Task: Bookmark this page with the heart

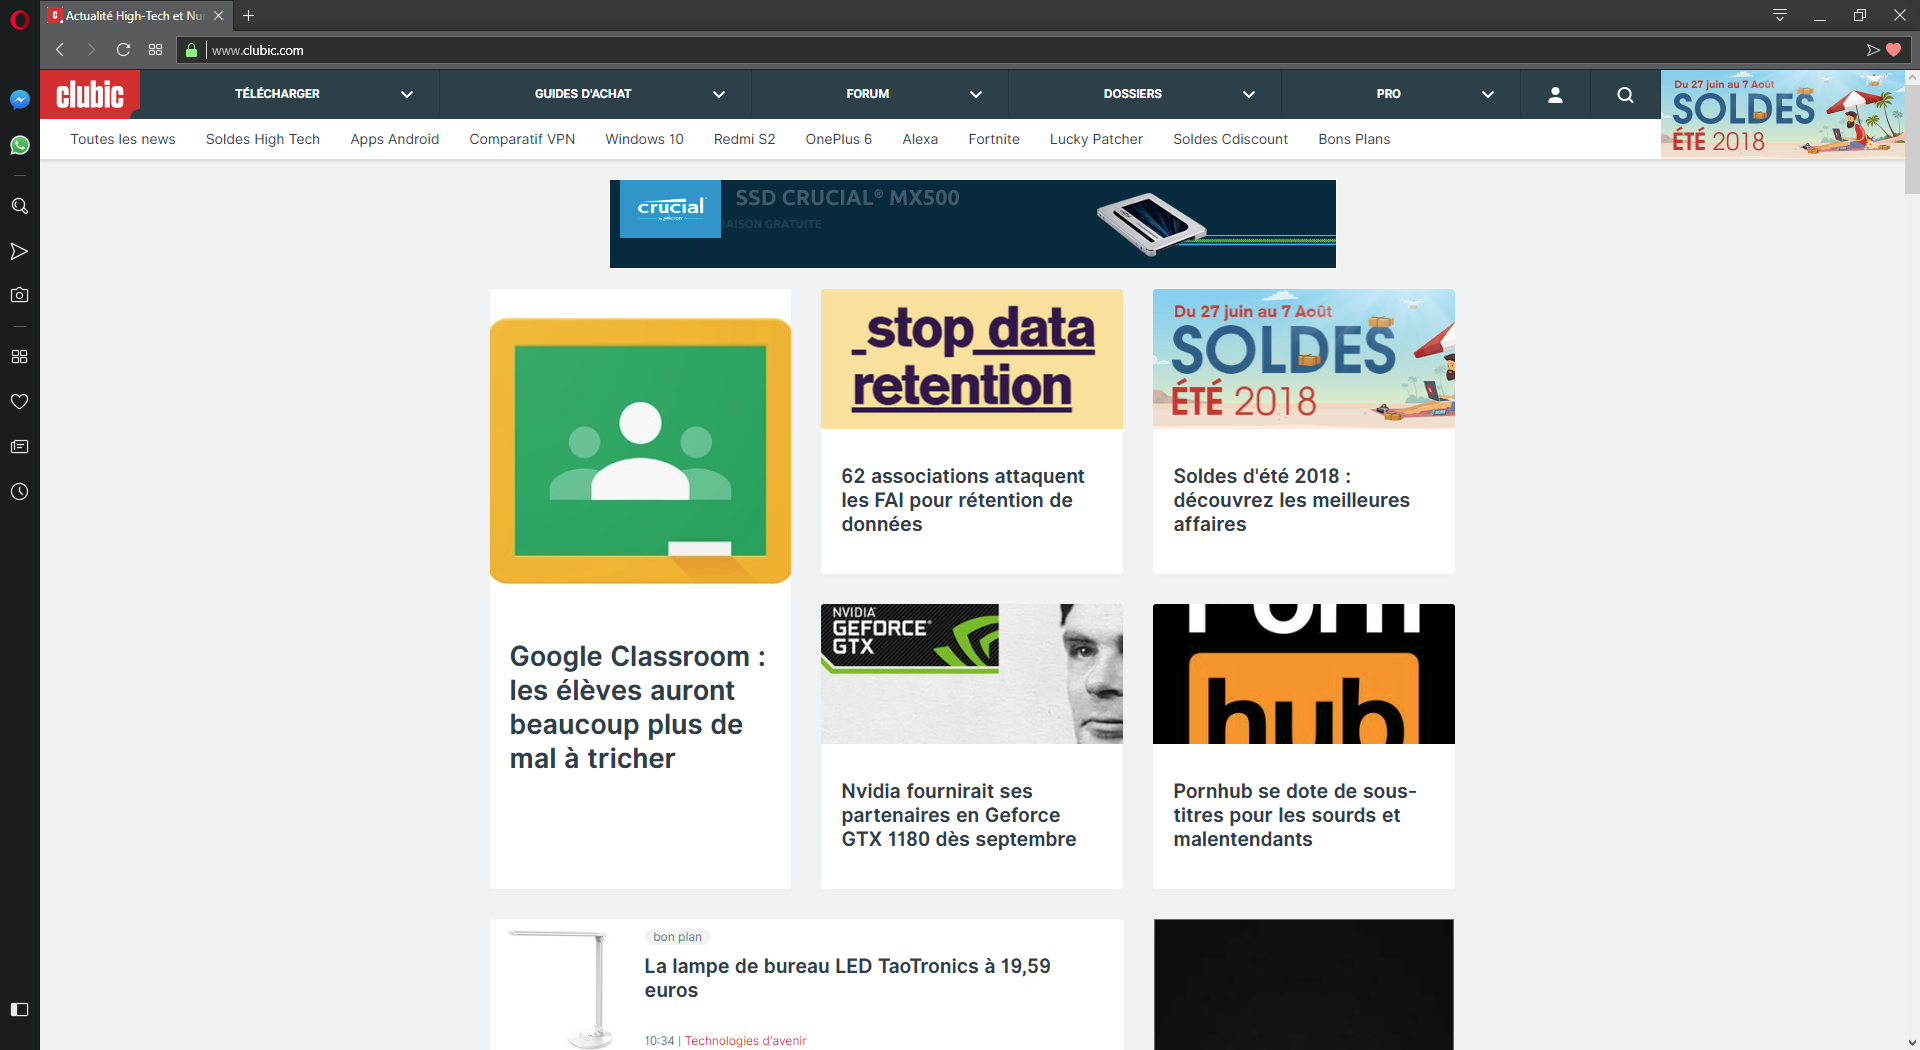Action: (x=1893, y=50)
